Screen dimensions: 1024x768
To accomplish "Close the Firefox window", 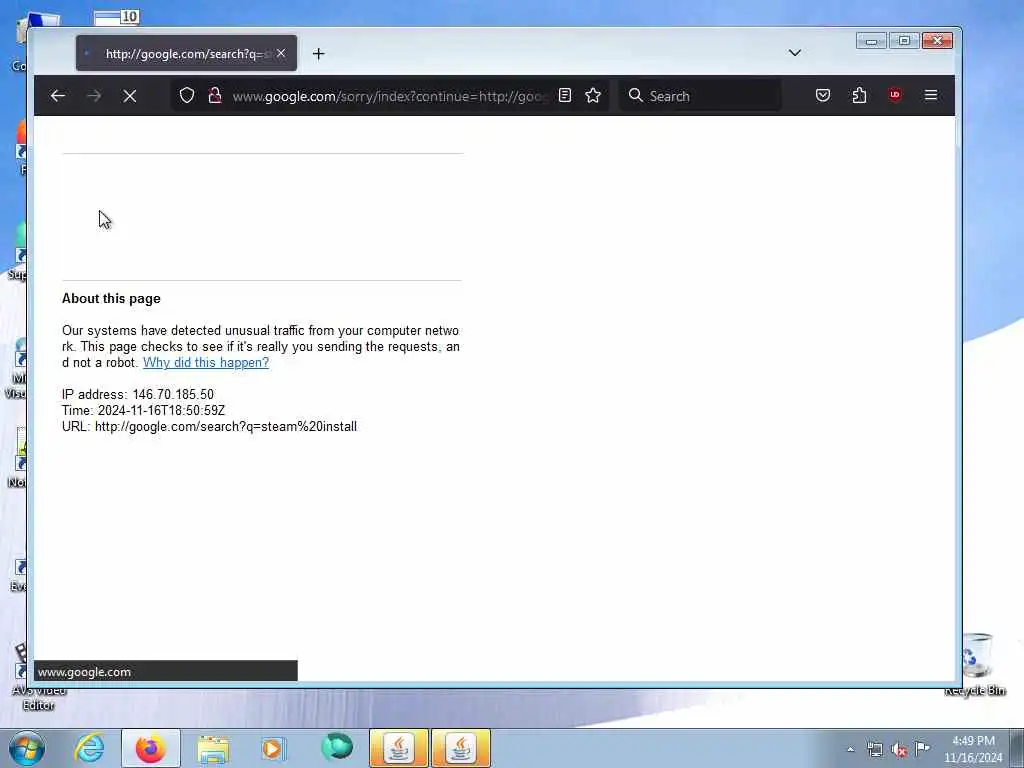I will click(937, 40).
